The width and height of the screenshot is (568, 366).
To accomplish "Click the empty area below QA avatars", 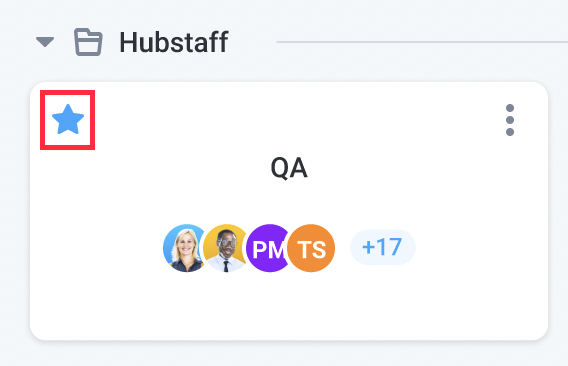I will pyautogui.click(x=289, y=306).
